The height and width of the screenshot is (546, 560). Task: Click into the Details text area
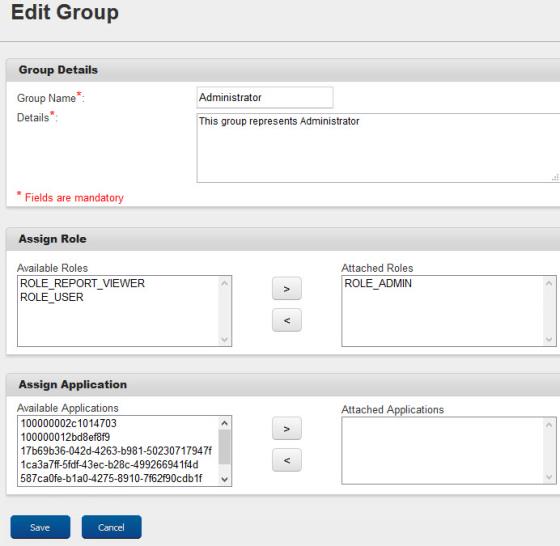coord(378,148)
